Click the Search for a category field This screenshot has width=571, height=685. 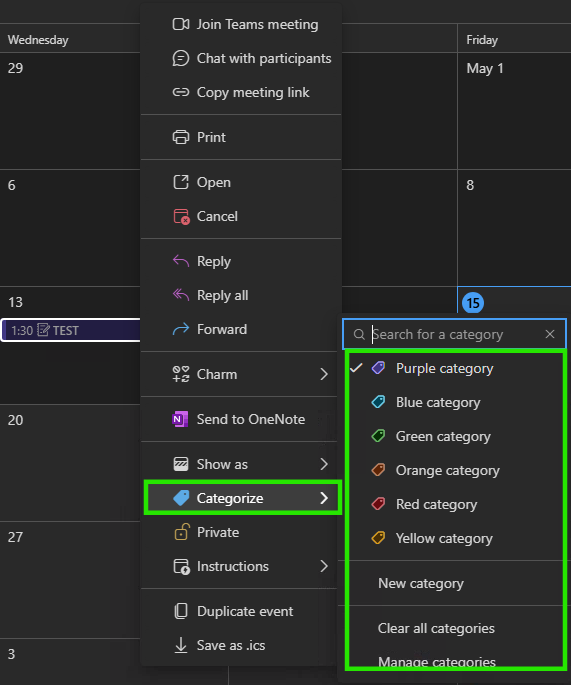point(454,334)
